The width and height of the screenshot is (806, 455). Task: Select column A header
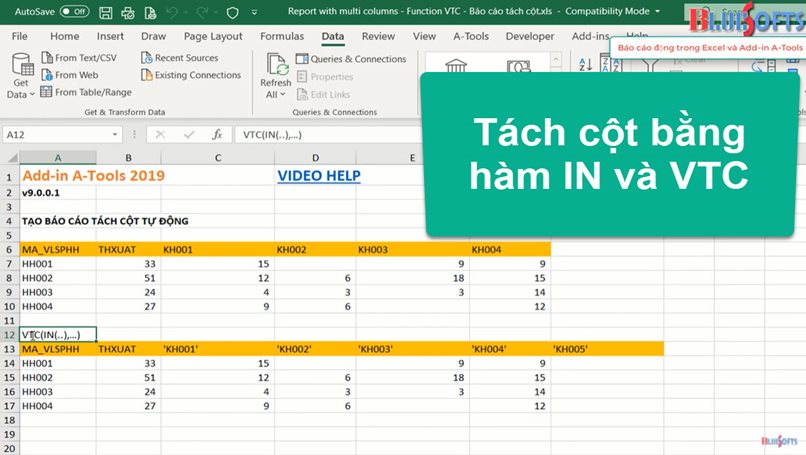[x=58, y=158]
